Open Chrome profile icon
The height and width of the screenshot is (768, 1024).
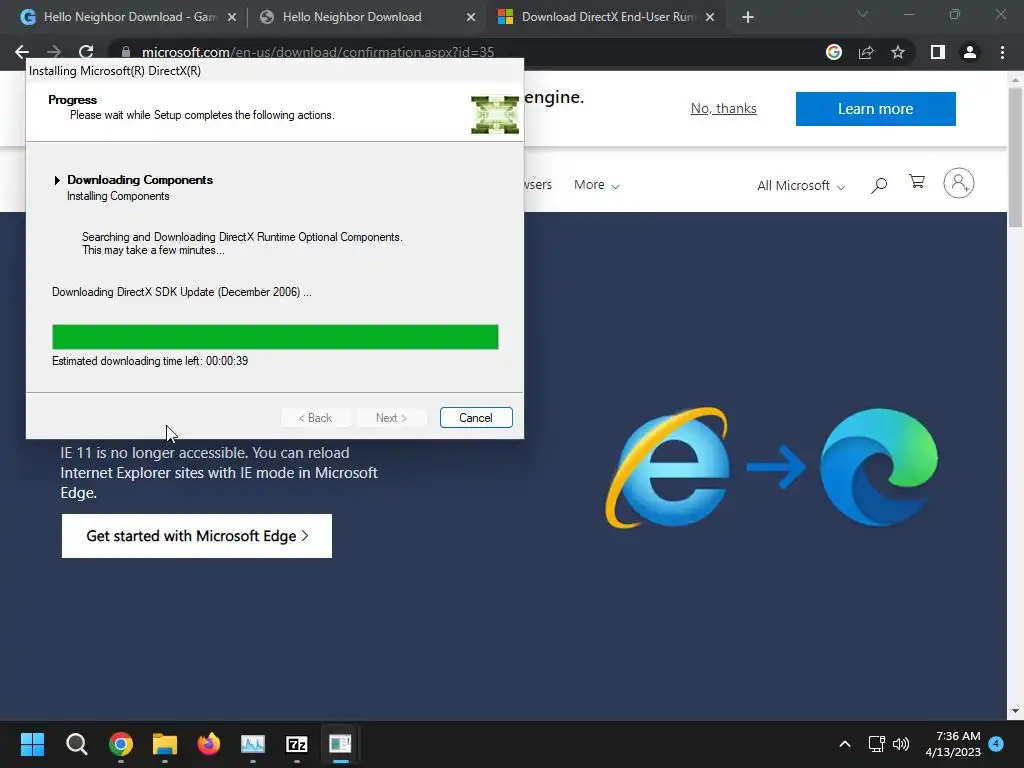(x=970, y=52)
